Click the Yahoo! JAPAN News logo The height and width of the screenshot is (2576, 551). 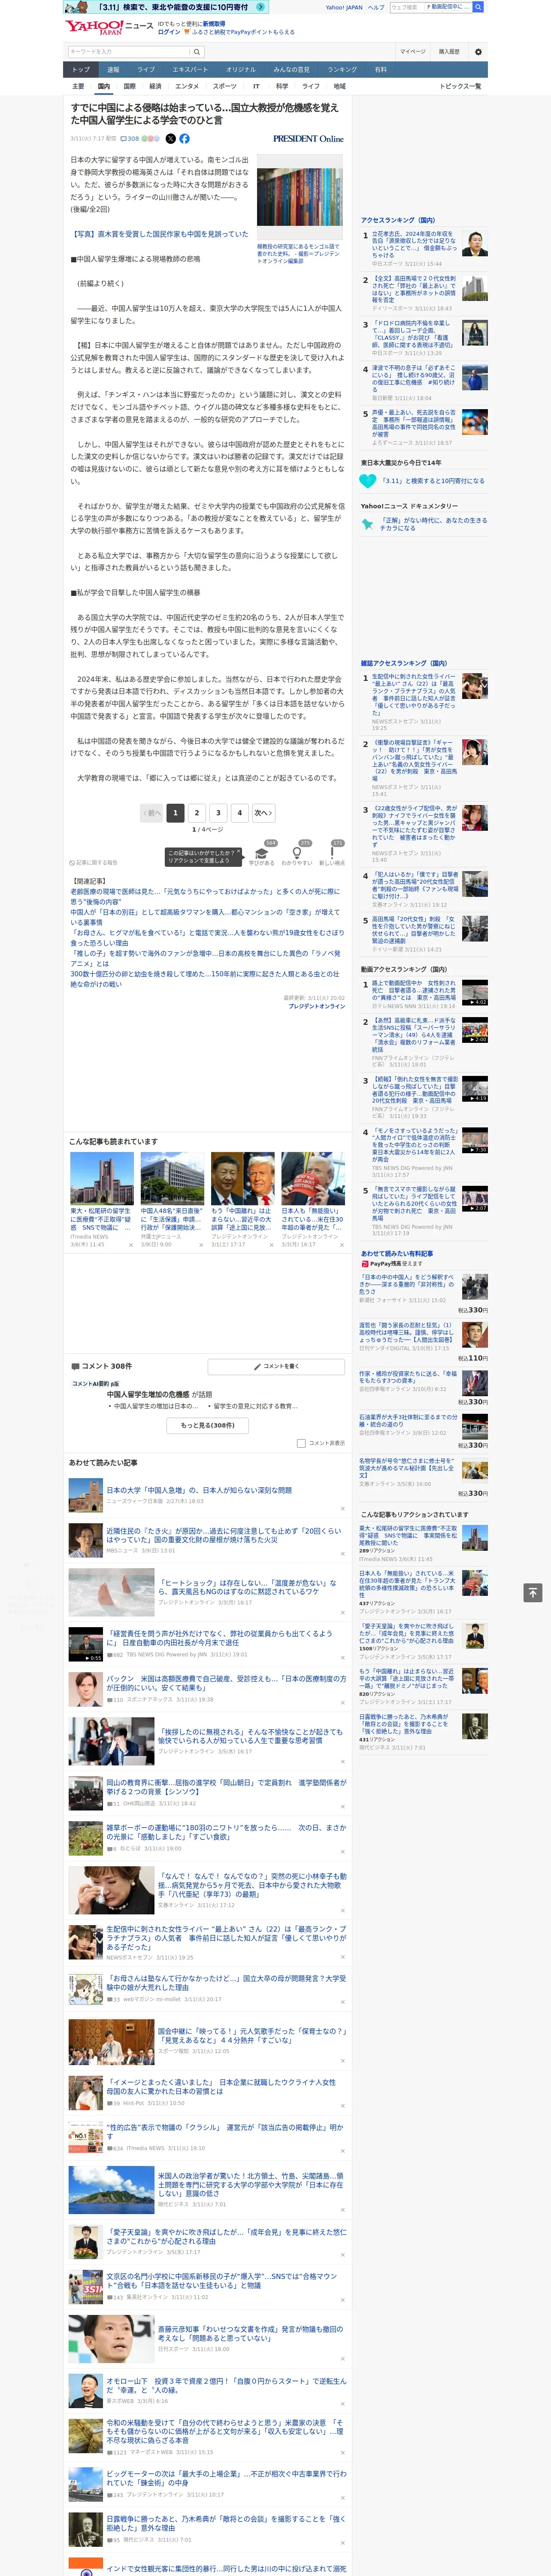click(109, 27)
